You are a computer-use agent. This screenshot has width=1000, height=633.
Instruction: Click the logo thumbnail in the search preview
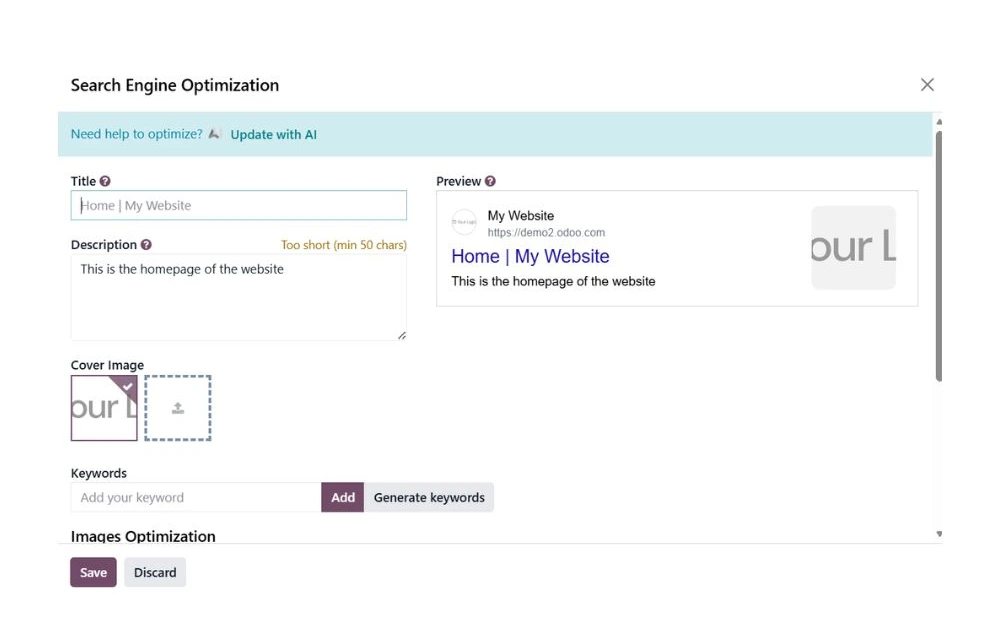point(853,247)
